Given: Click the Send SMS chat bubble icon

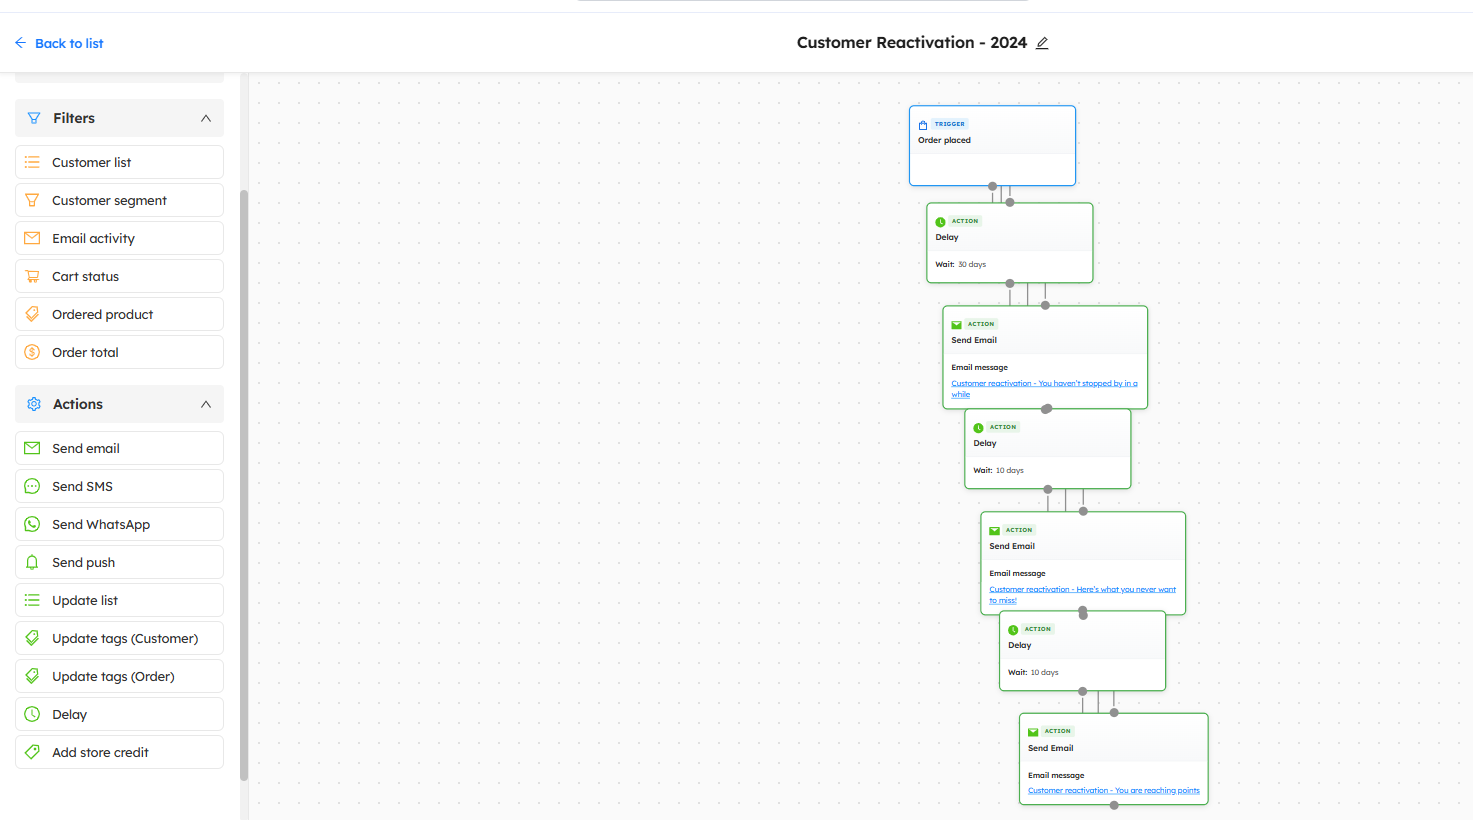Looking at the screenshot, I should (x=32, y=486).
